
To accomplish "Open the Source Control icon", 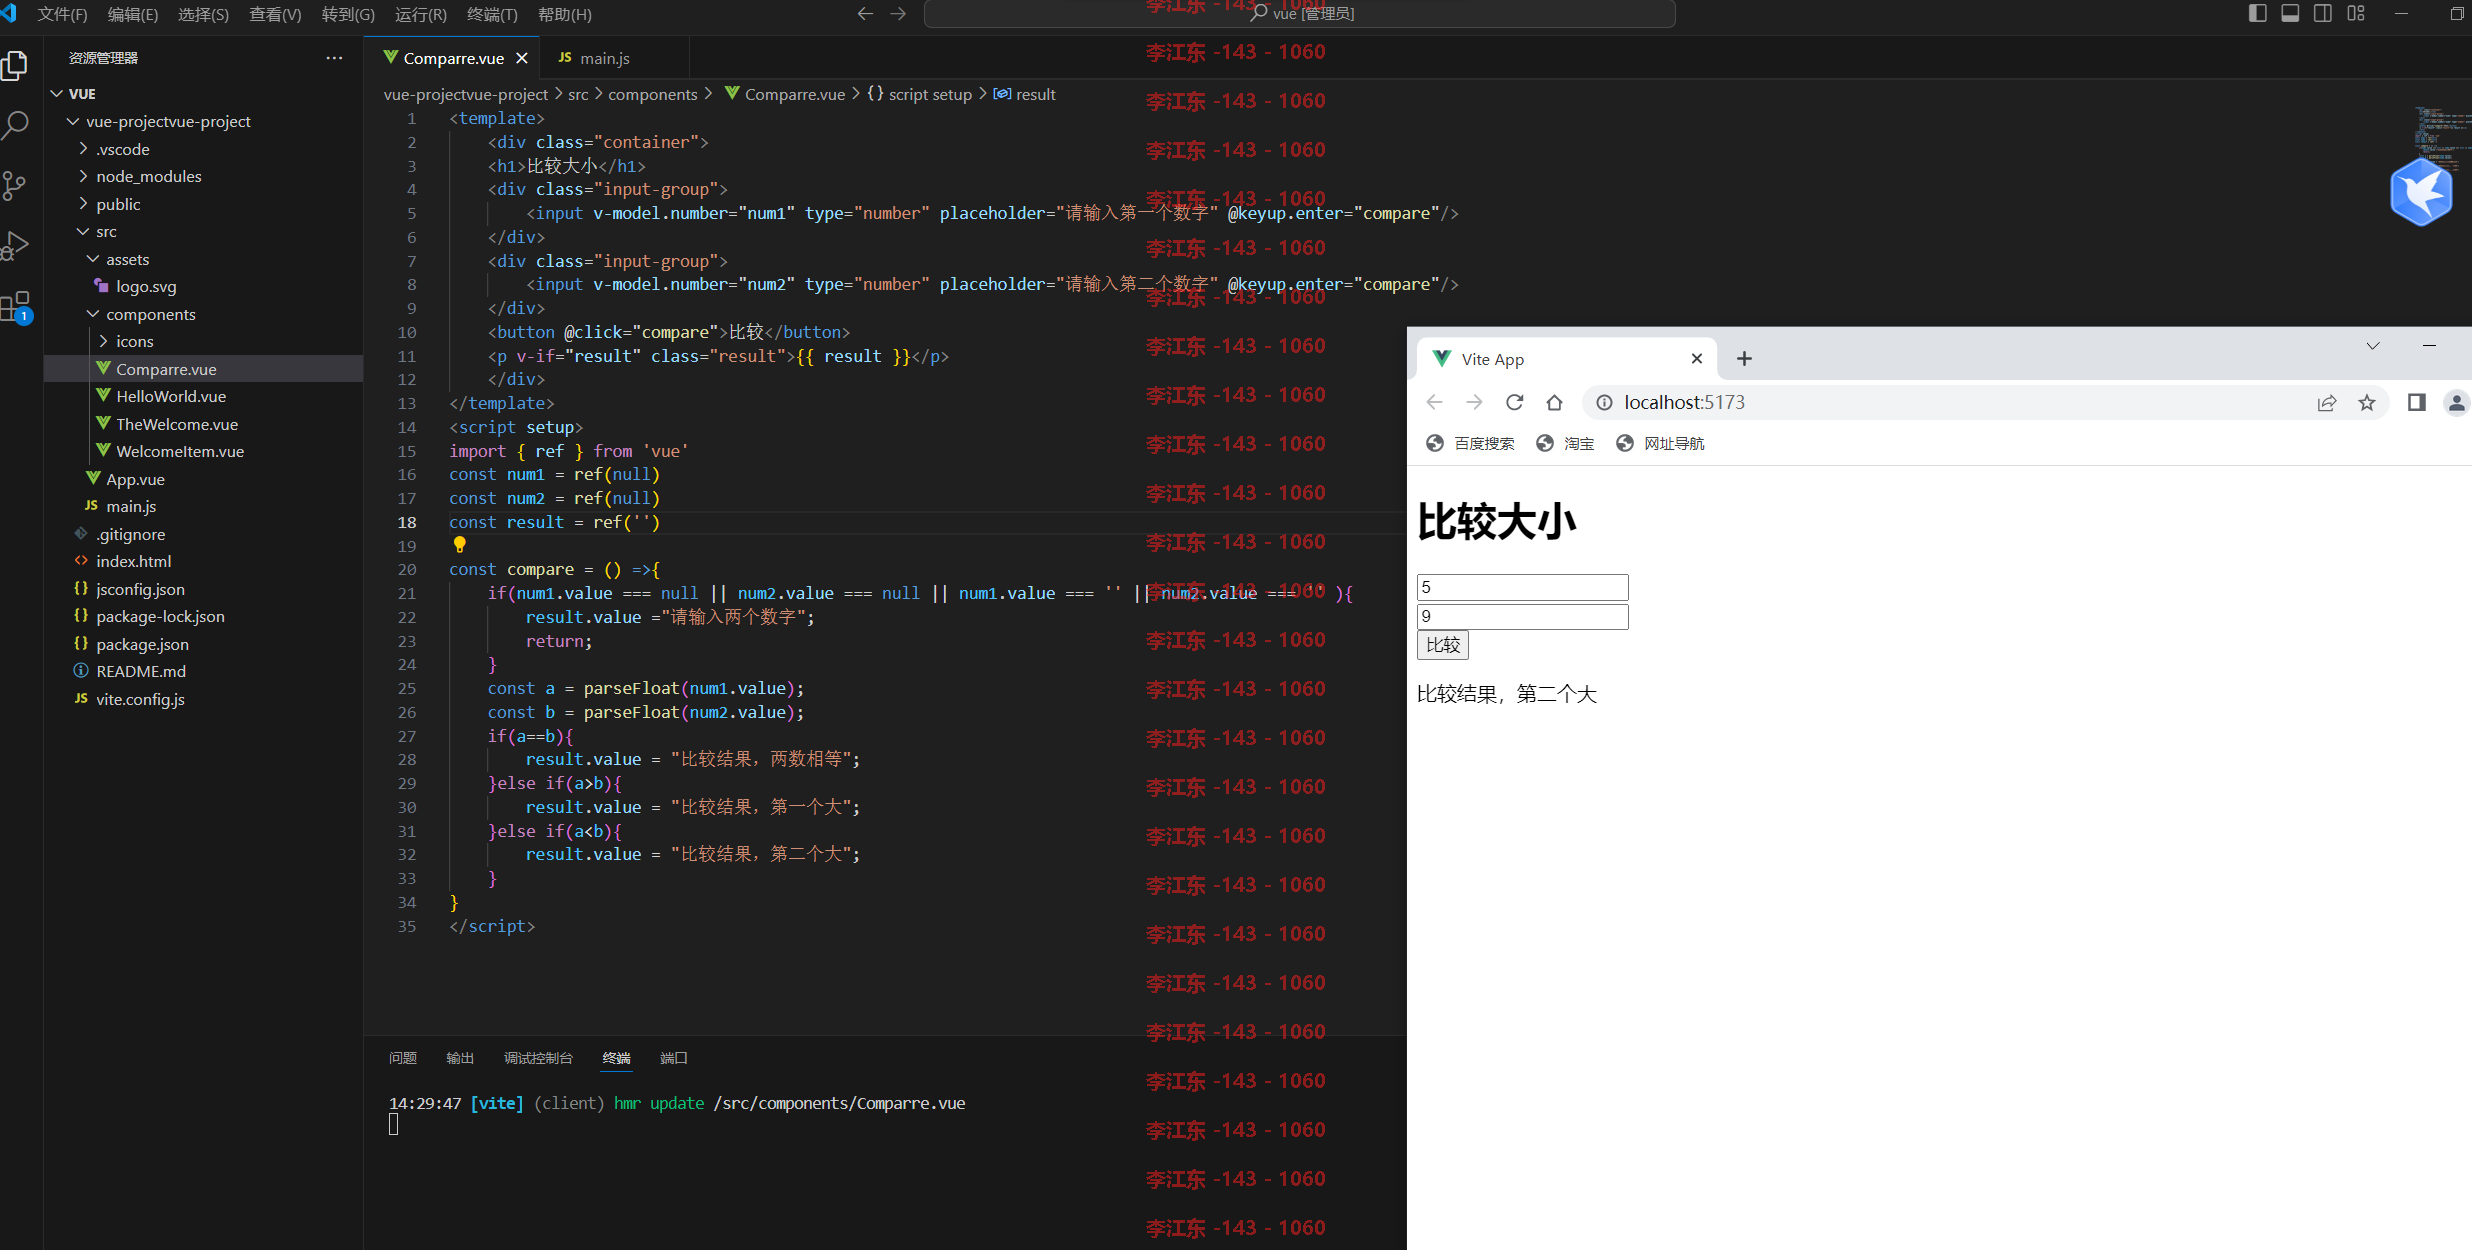I will [x=15, y=185].
